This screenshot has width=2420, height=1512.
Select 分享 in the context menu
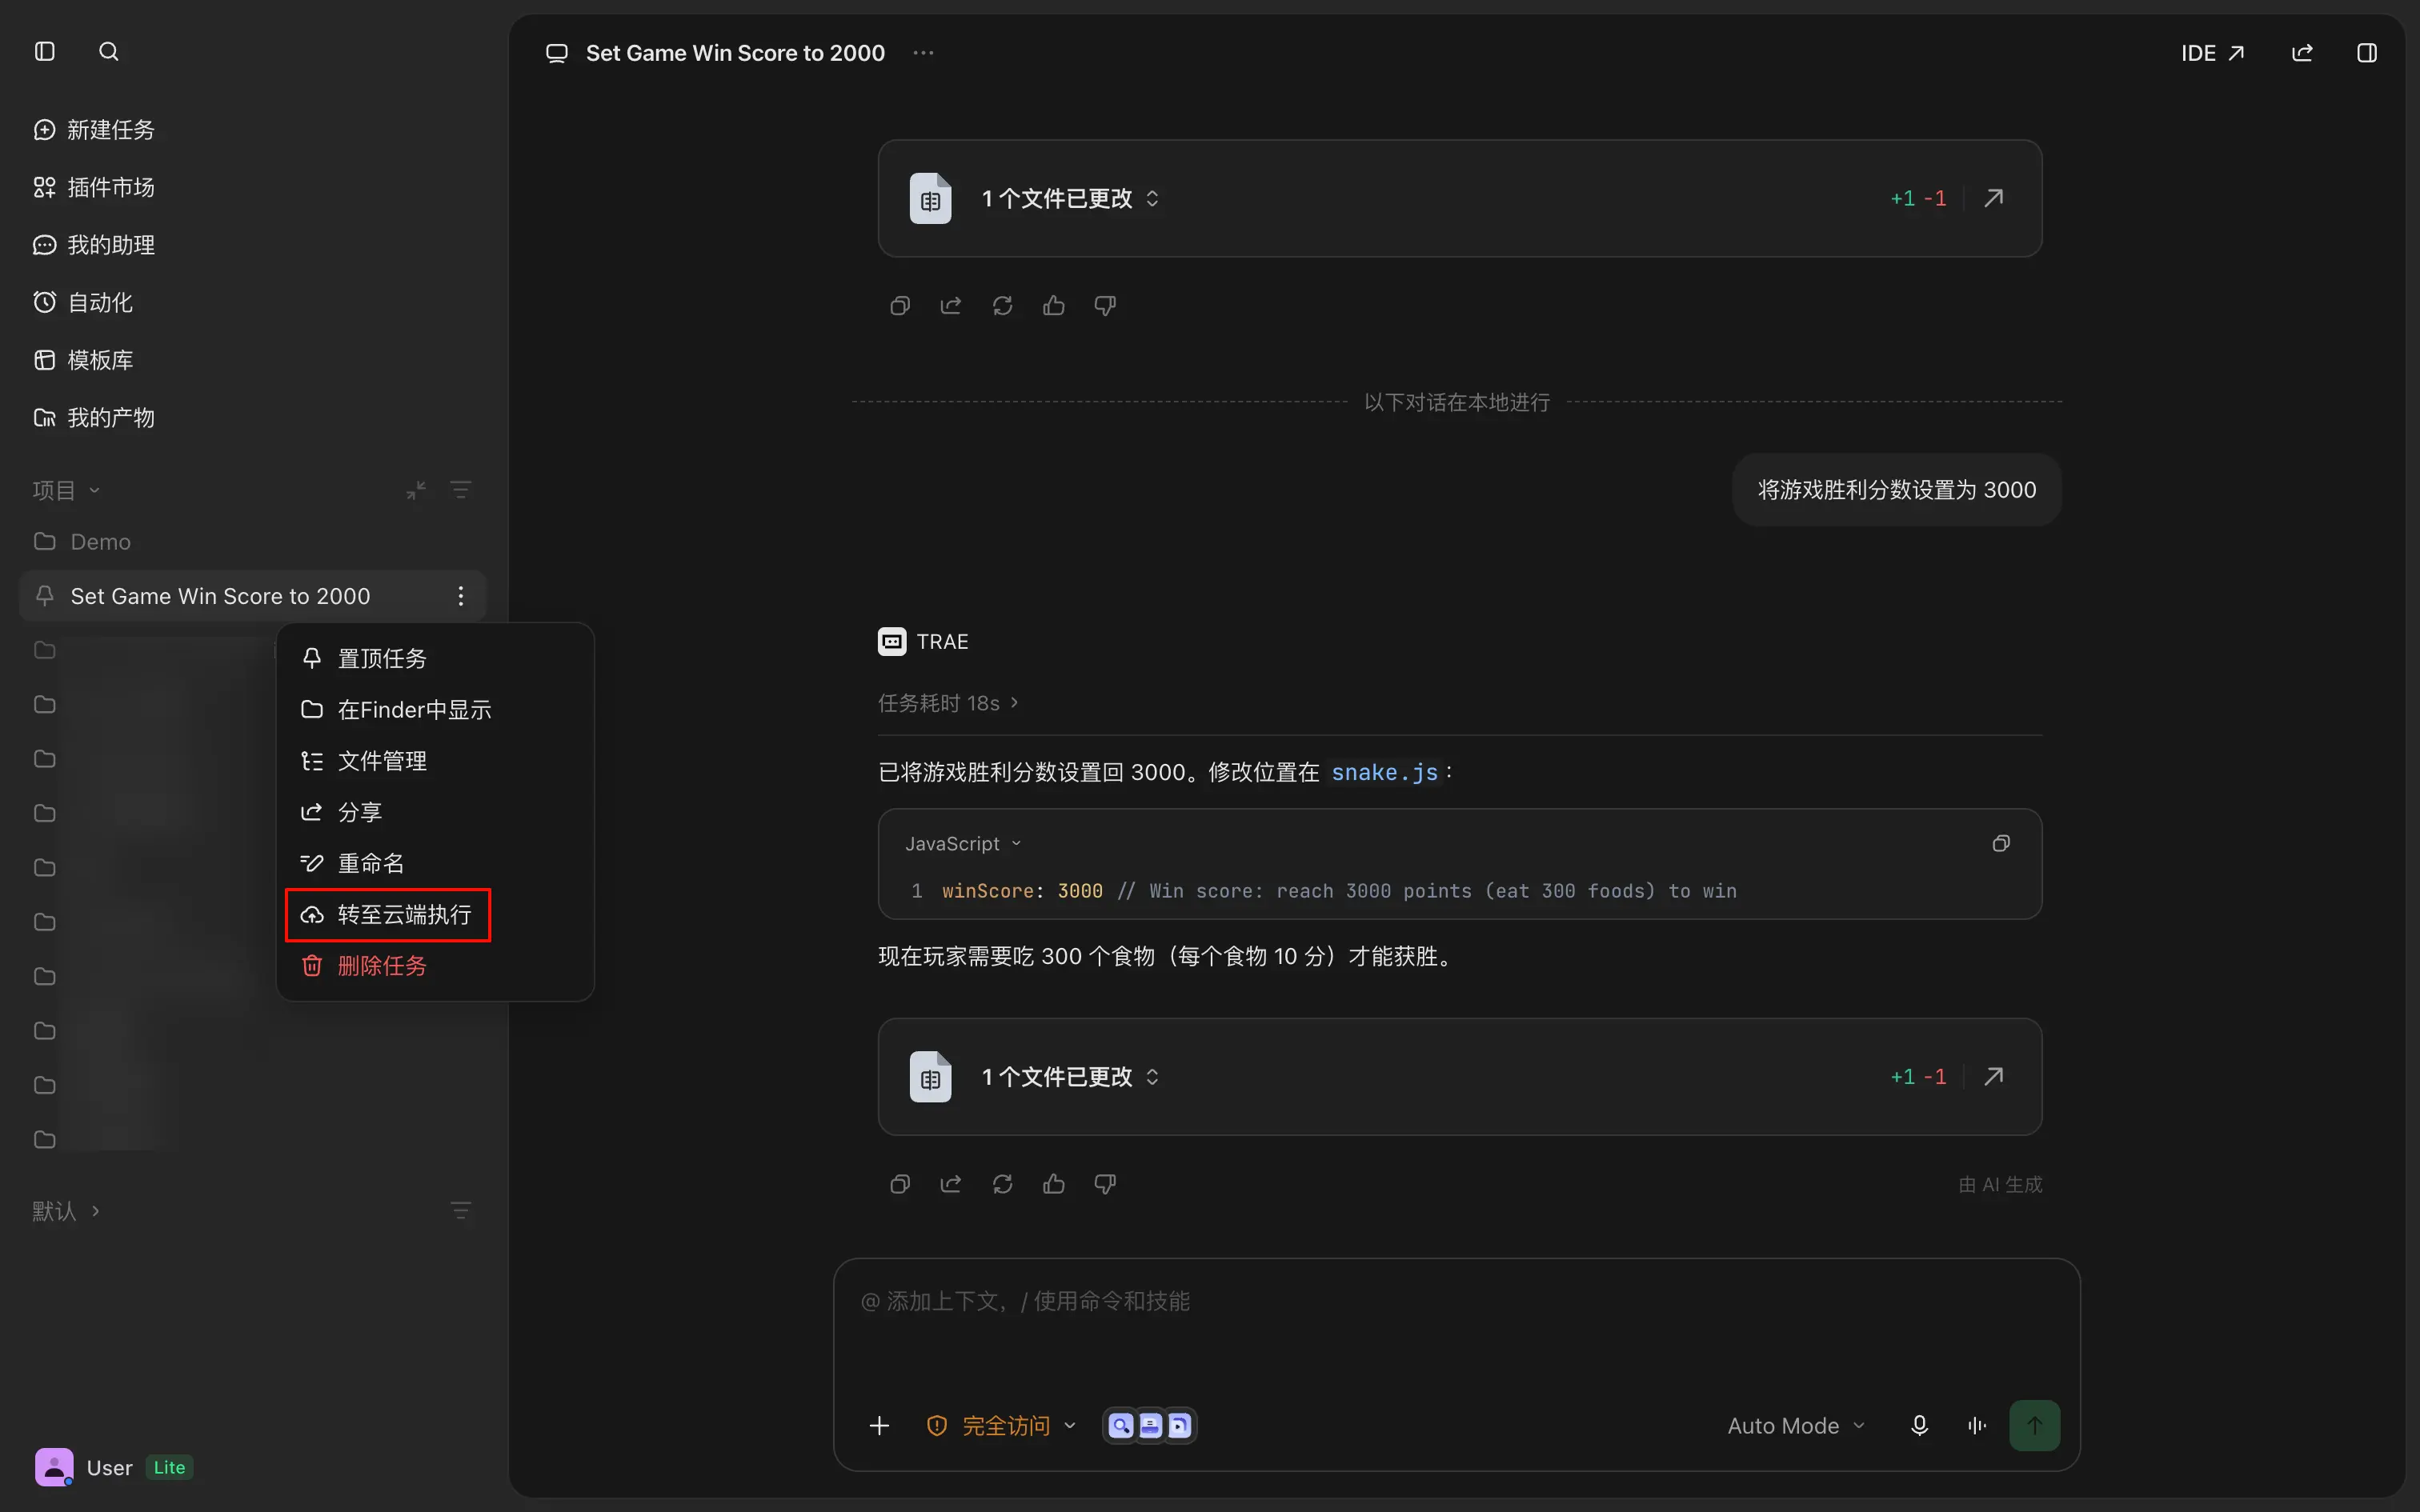(435, 812)
